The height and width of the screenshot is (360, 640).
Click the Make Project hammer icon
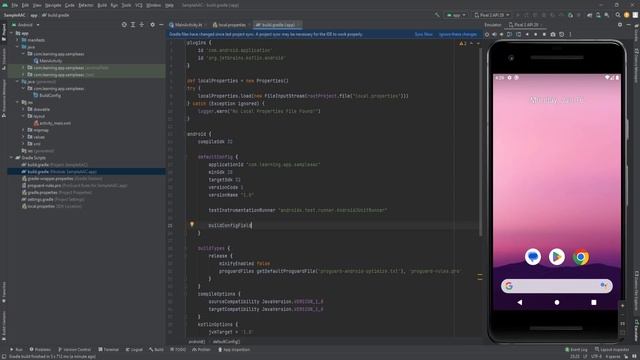click(437, 15)
